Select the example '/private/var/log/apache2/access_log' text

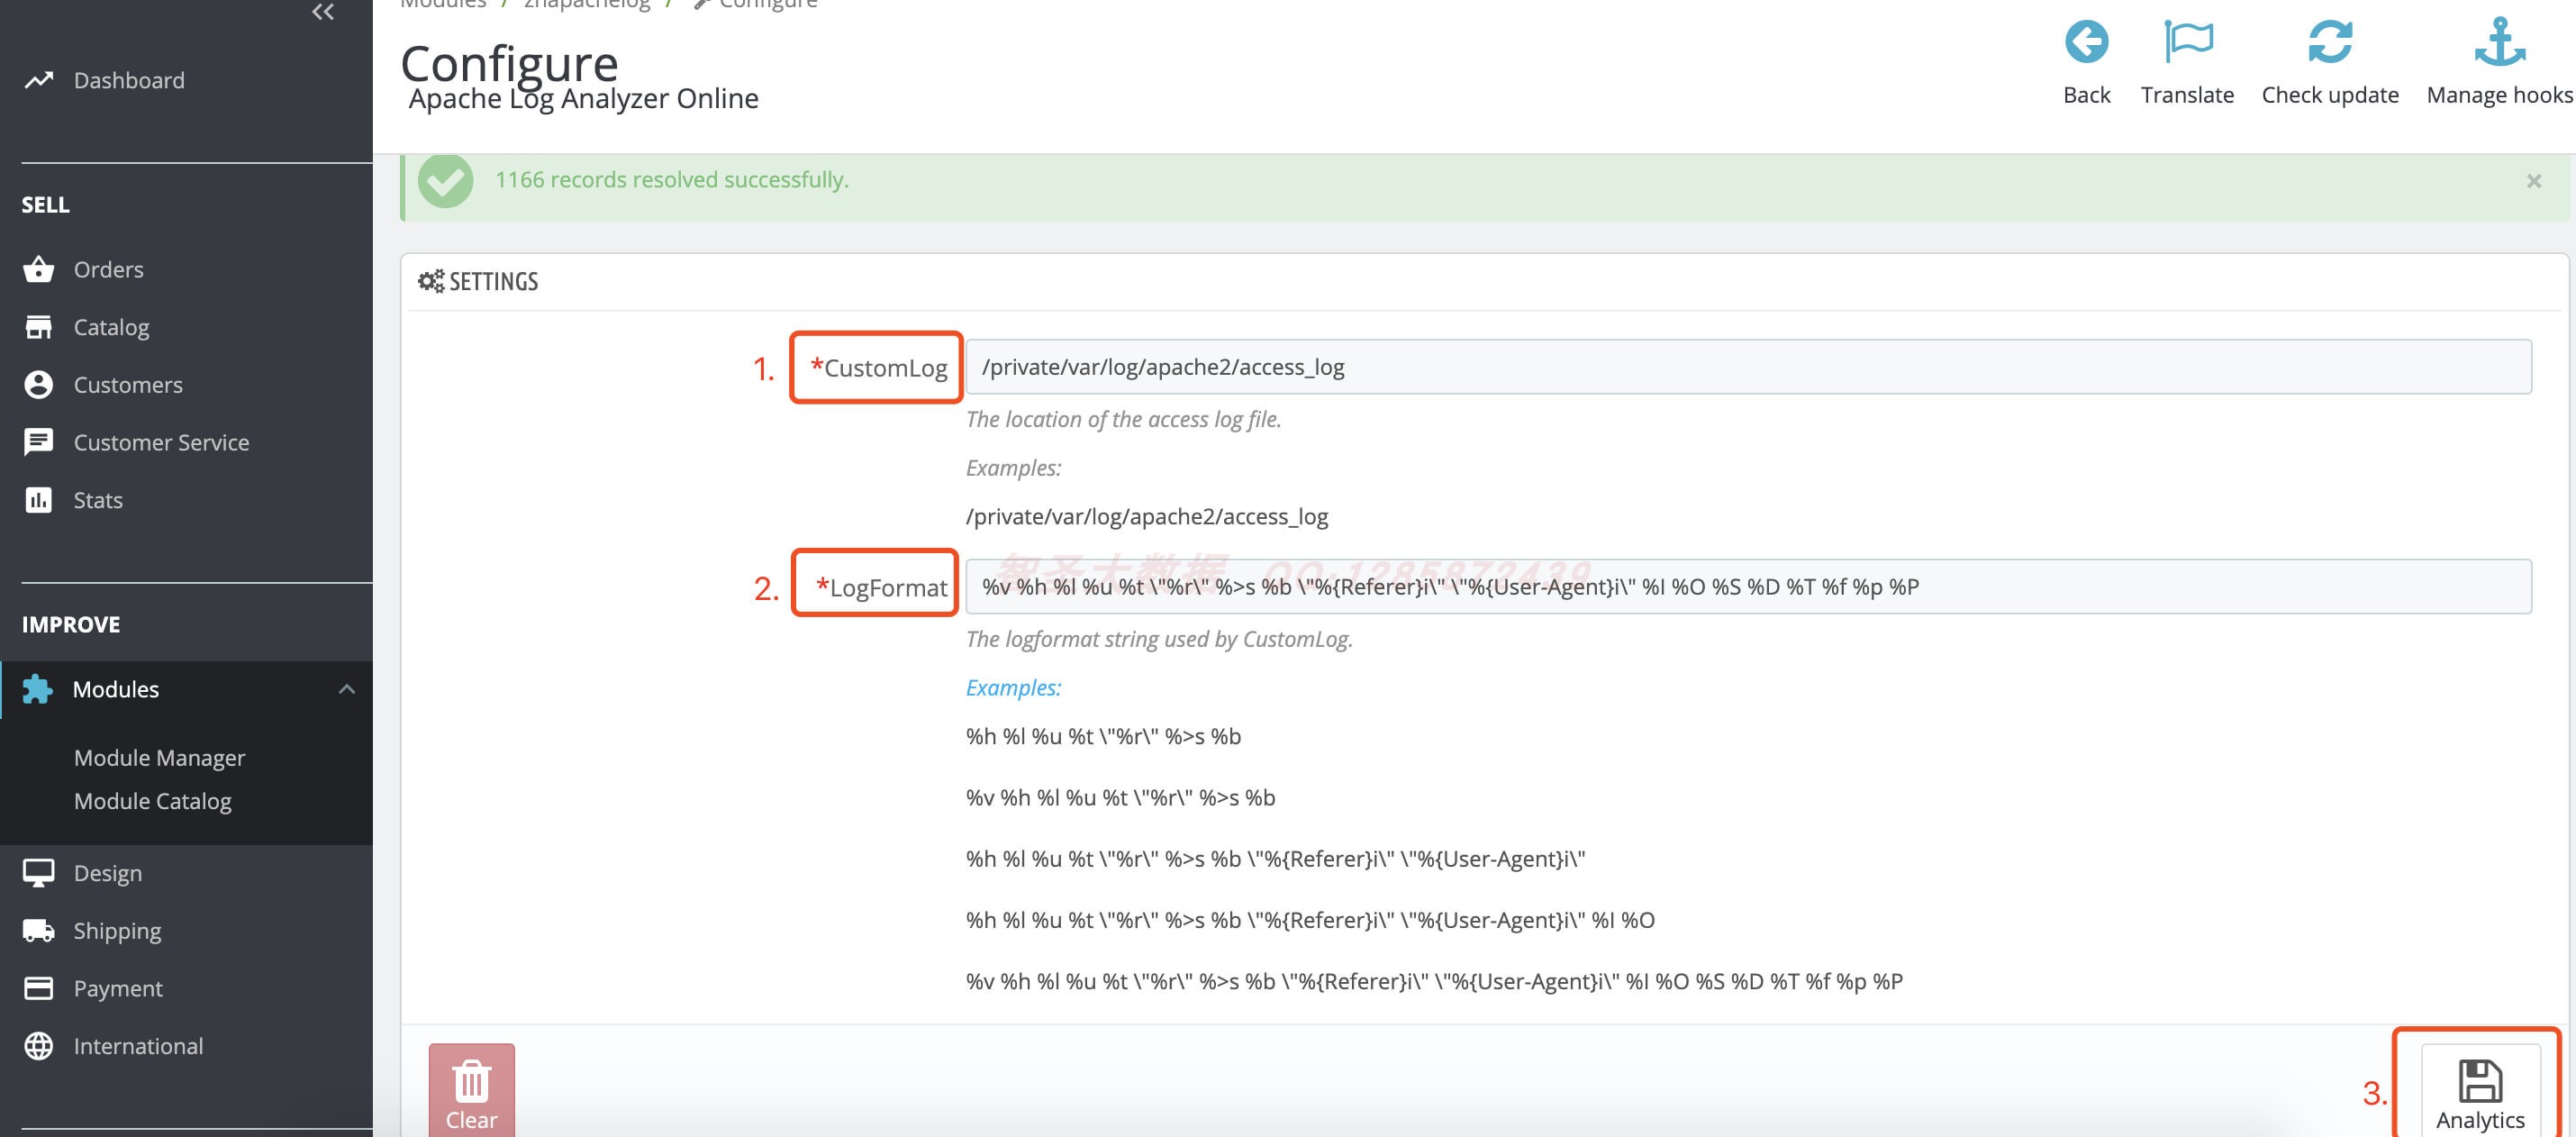pyautogui.click(x=1147, y=517)
